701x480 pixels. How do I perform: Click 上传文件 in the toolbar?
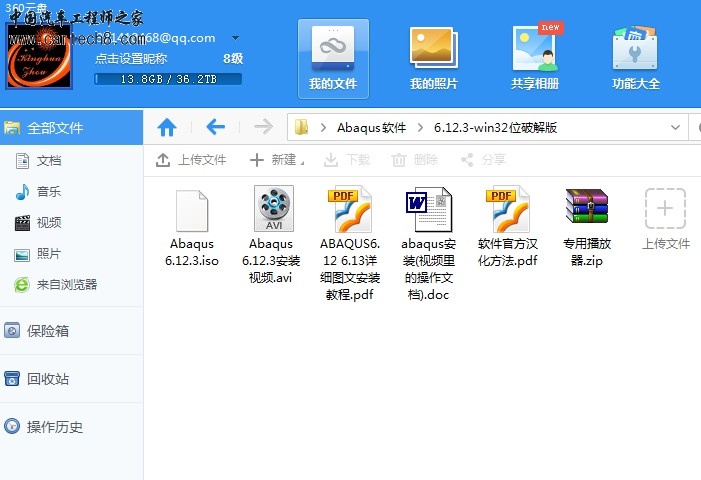191,160
